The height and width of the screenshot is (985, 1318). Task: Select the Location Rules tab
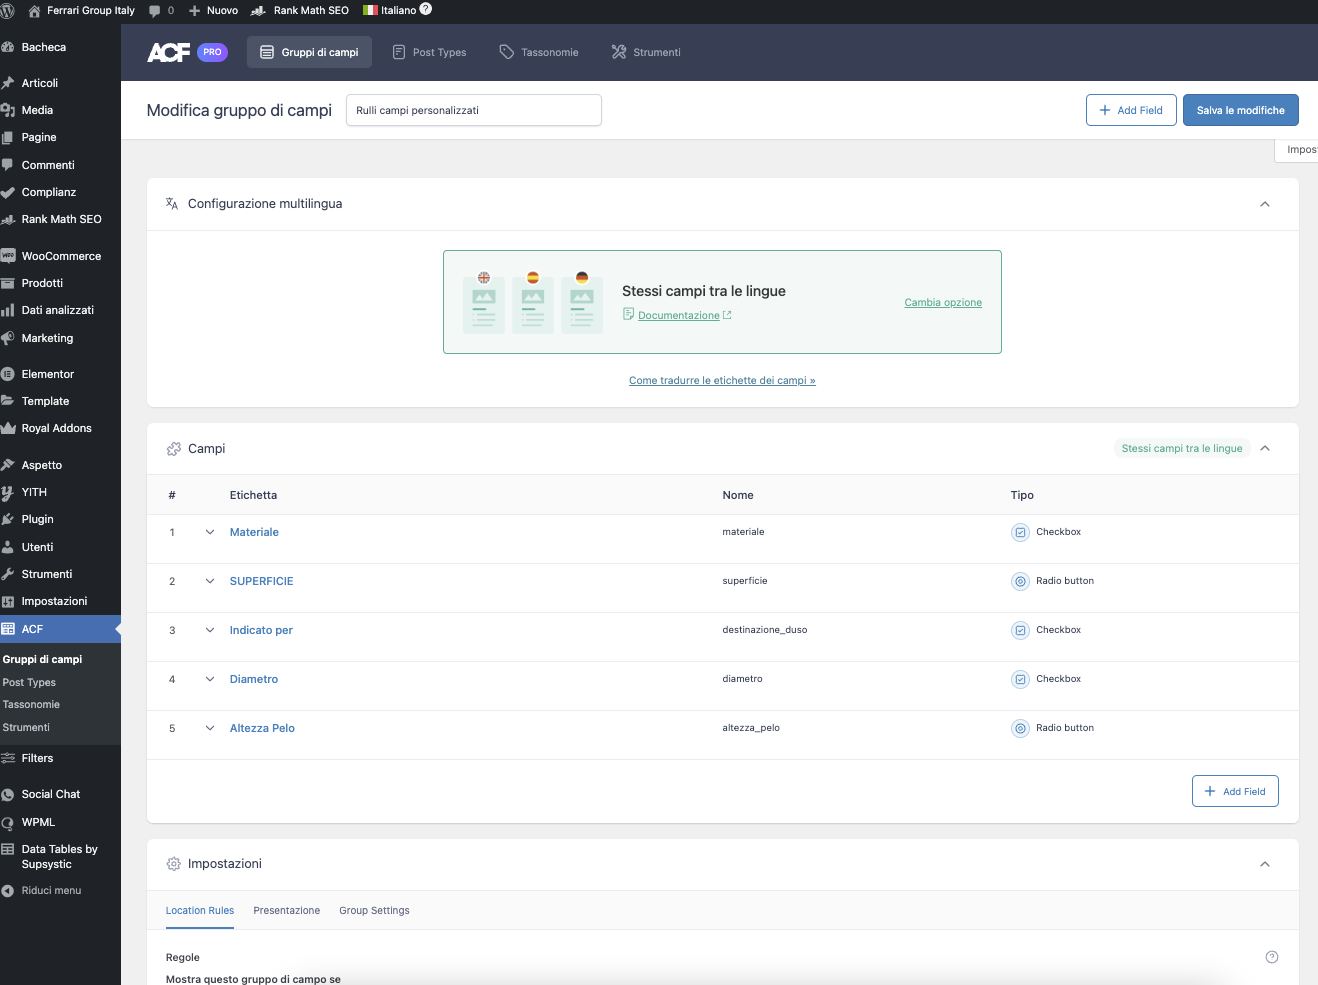pos(200,910)
